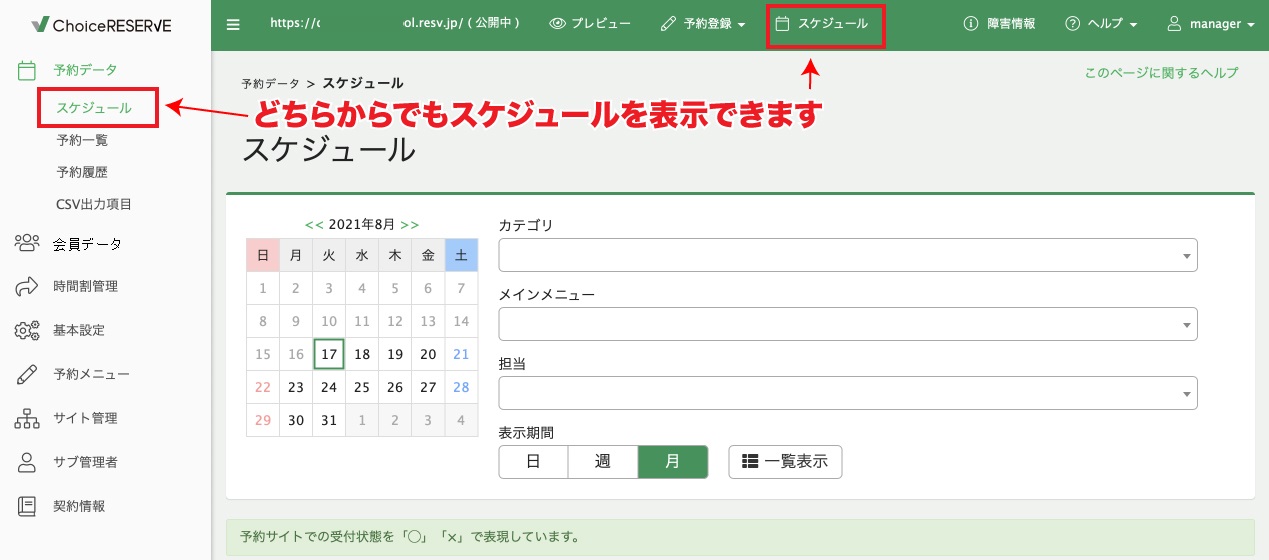Expand the 予約登録 menu
The width and height of the screenshot is (1269, 560).
pyautogui.click(x=703, y=24)
